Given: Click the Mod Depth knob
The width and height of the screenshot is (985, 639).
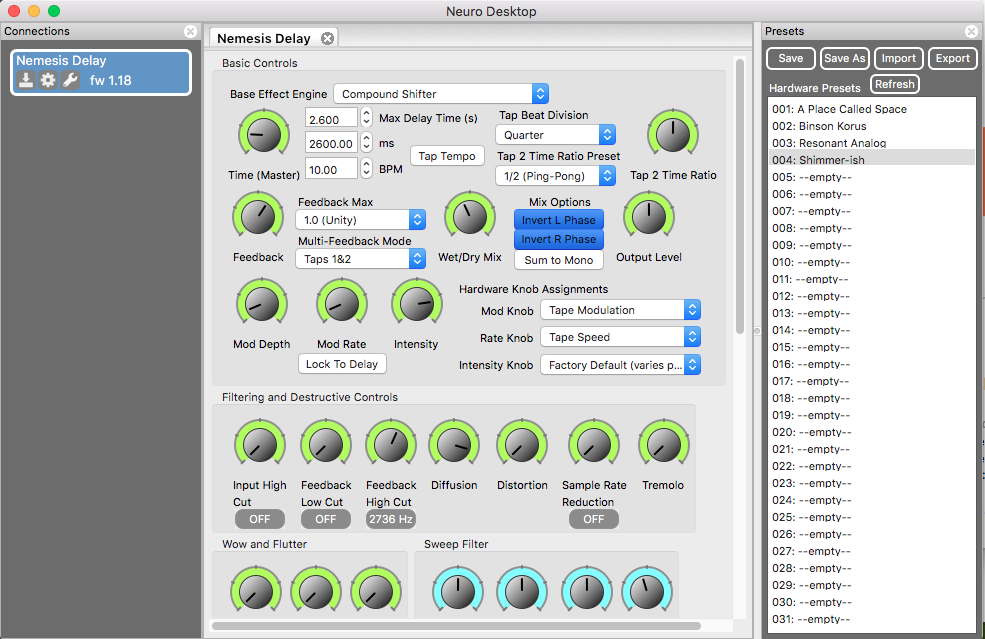Looking at the screenshot, I should click(262, 304).
